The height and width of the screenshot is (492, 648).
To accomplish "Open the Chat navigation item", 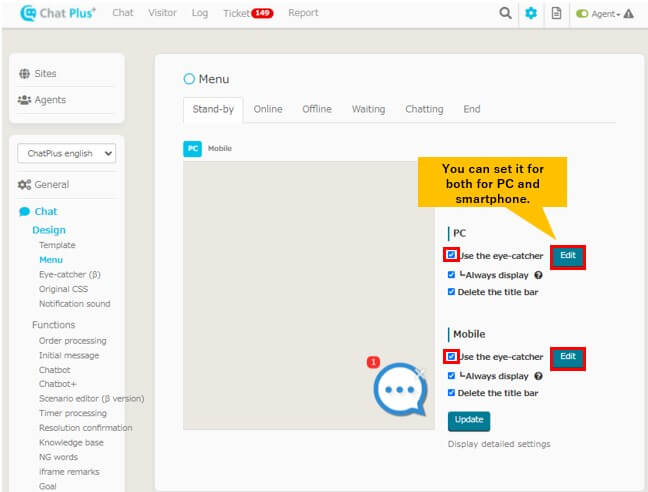I will [x=123, y=13].
